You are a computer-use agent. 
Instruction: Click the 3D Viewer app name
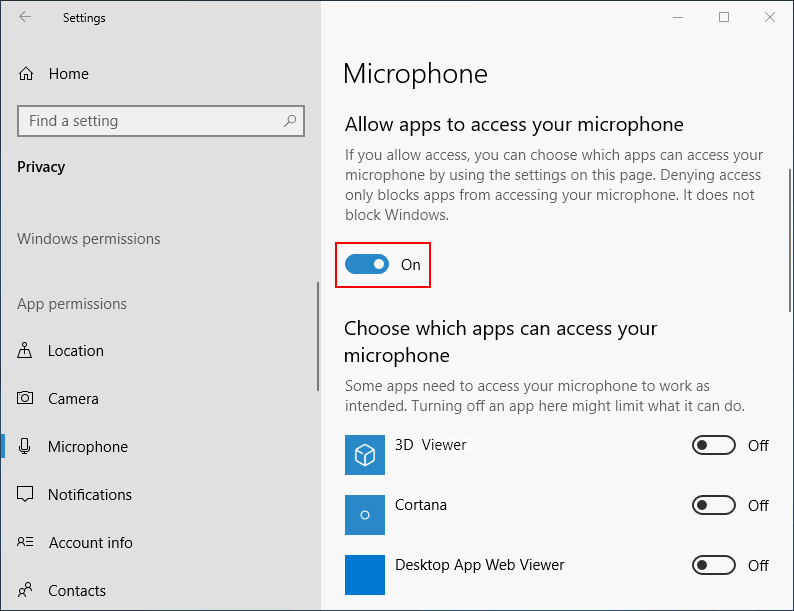430,445
